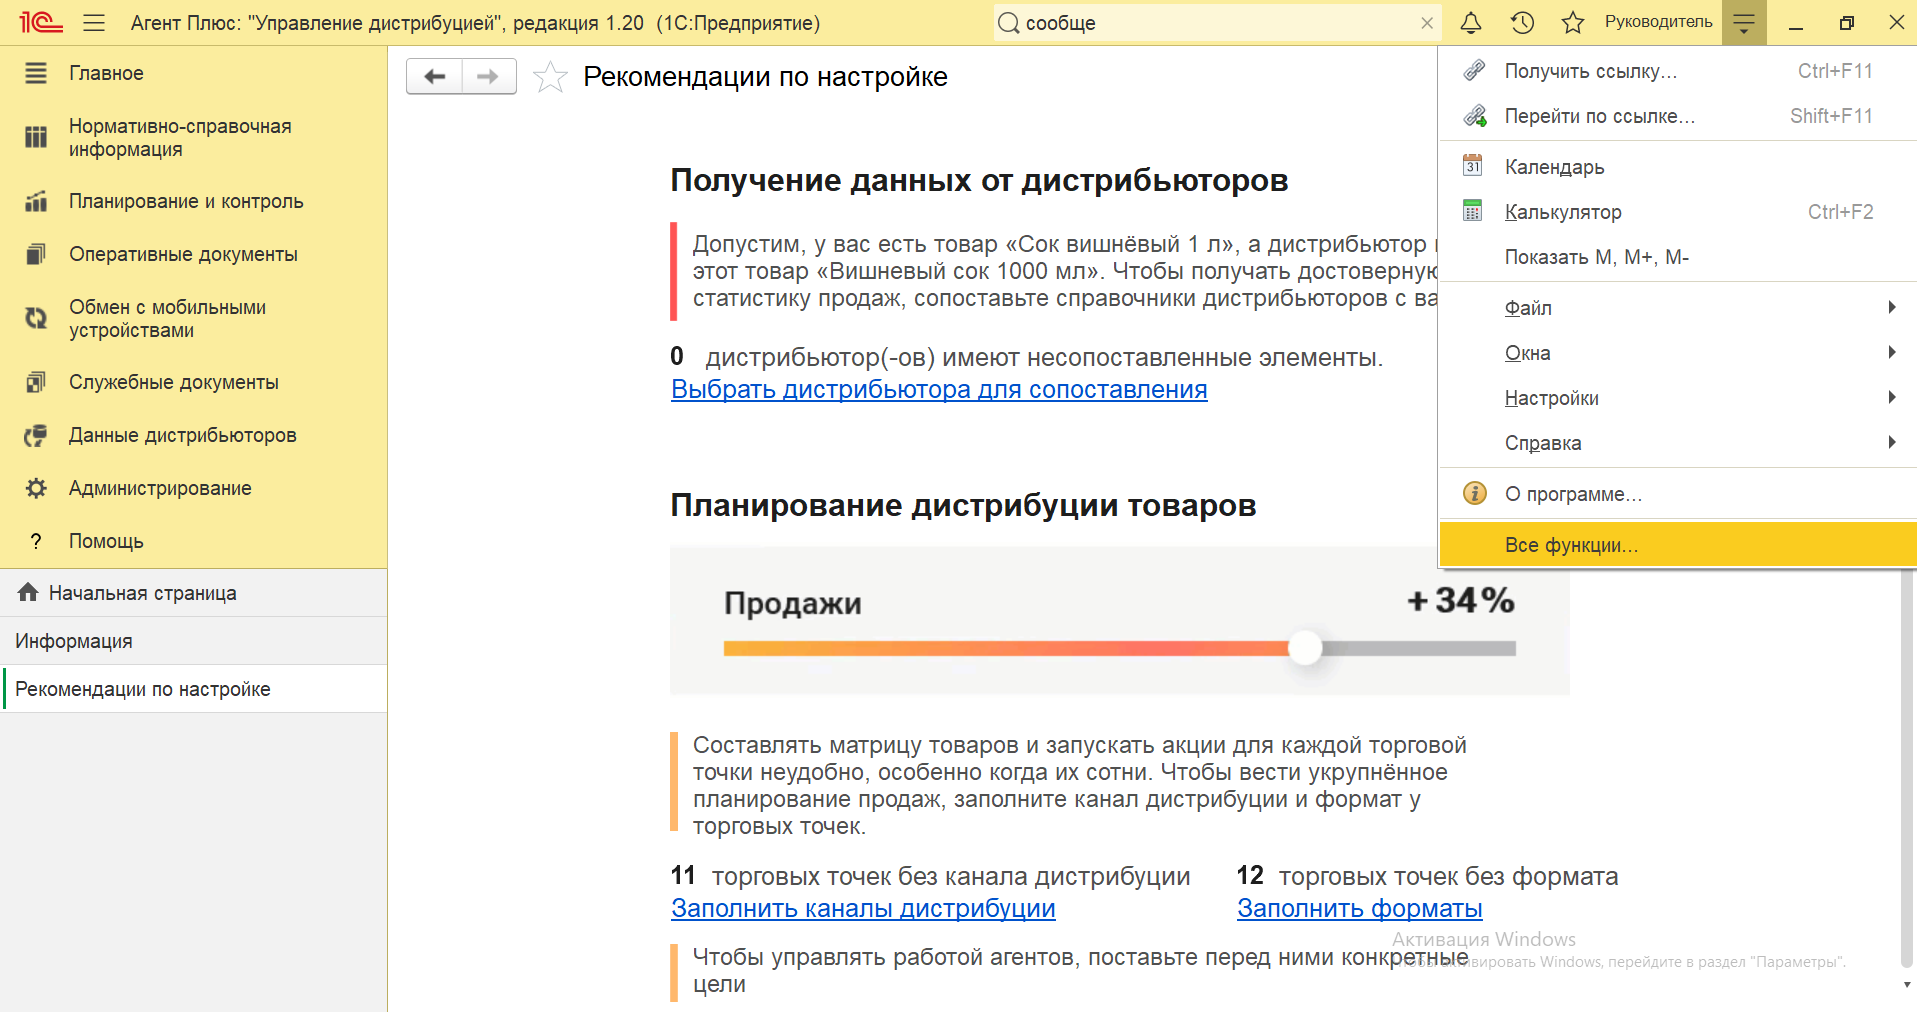Open Оперативные документы section
This screenshot has height=1012, width=1917.
pyautogui.click(x=193, y=254)
